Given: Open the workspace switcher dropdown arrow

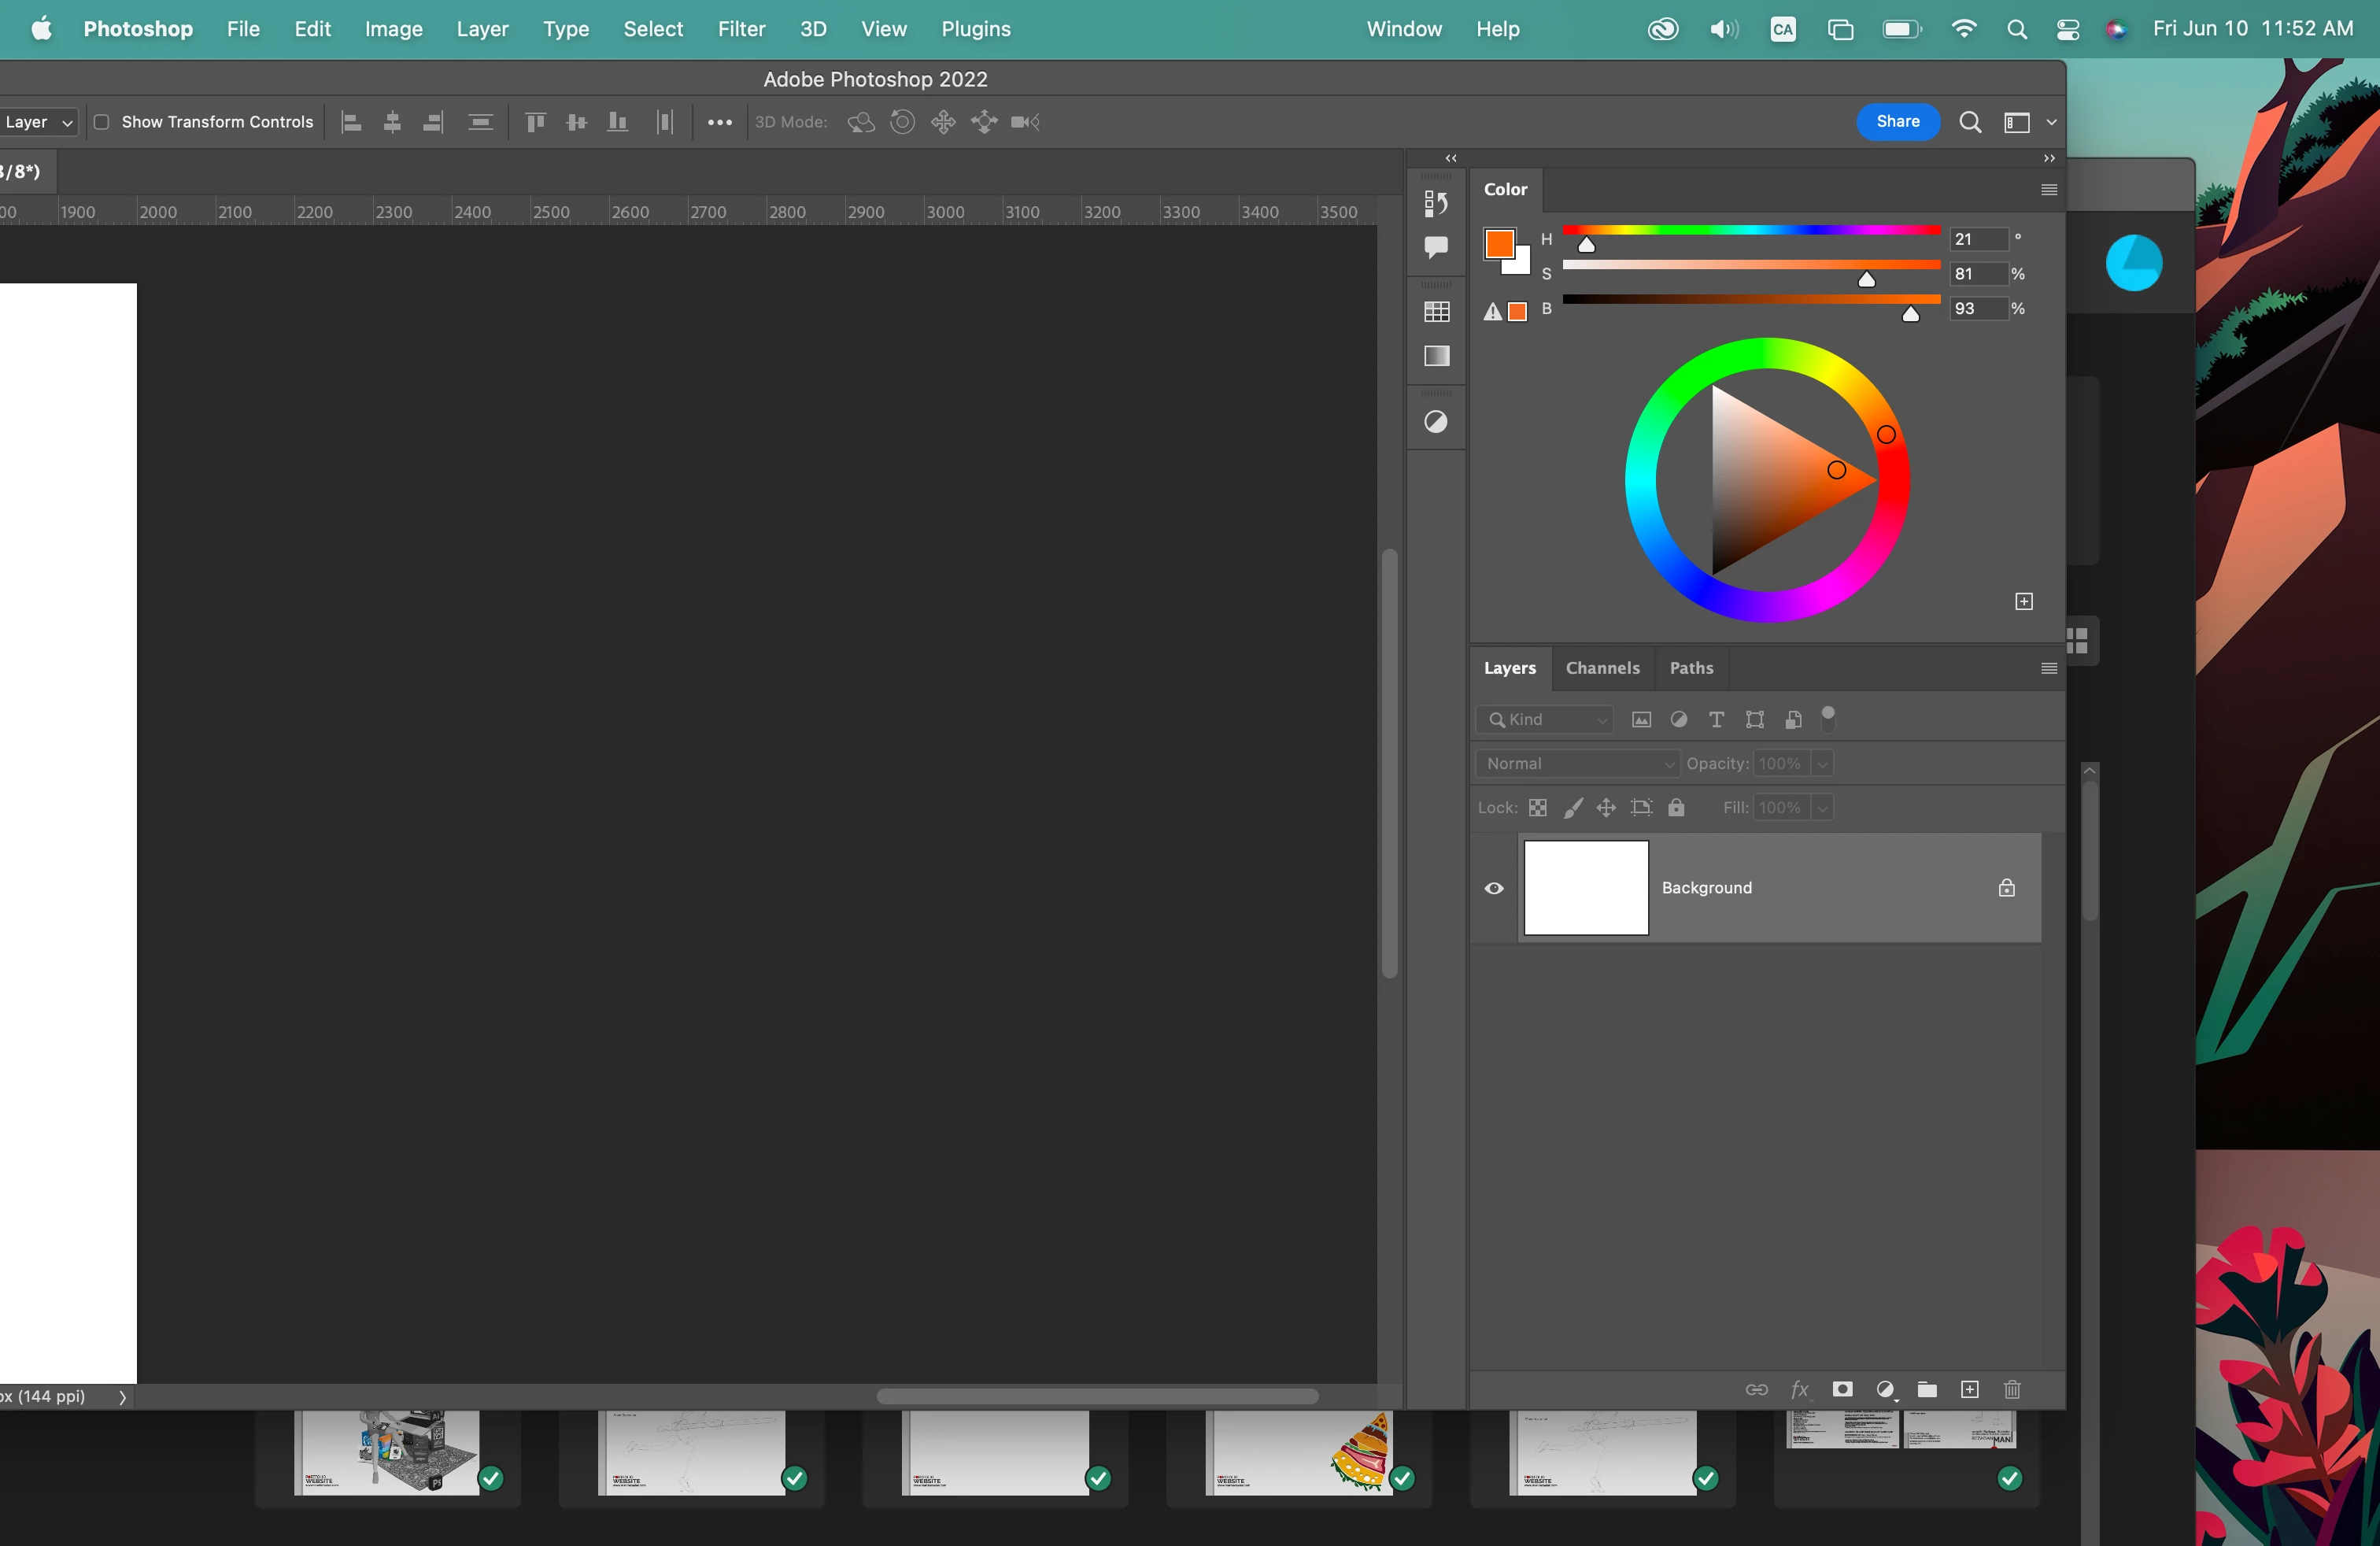Looking at the screenshot, I should point(2051,122).
